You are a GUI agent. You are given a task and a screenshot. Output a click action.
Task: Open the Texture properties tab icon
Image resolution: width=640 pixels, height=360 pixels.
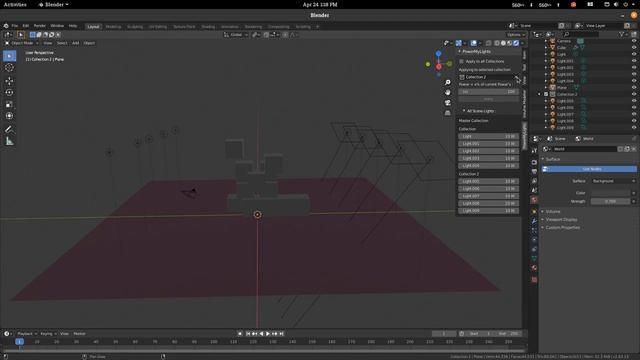coord(534,280)
